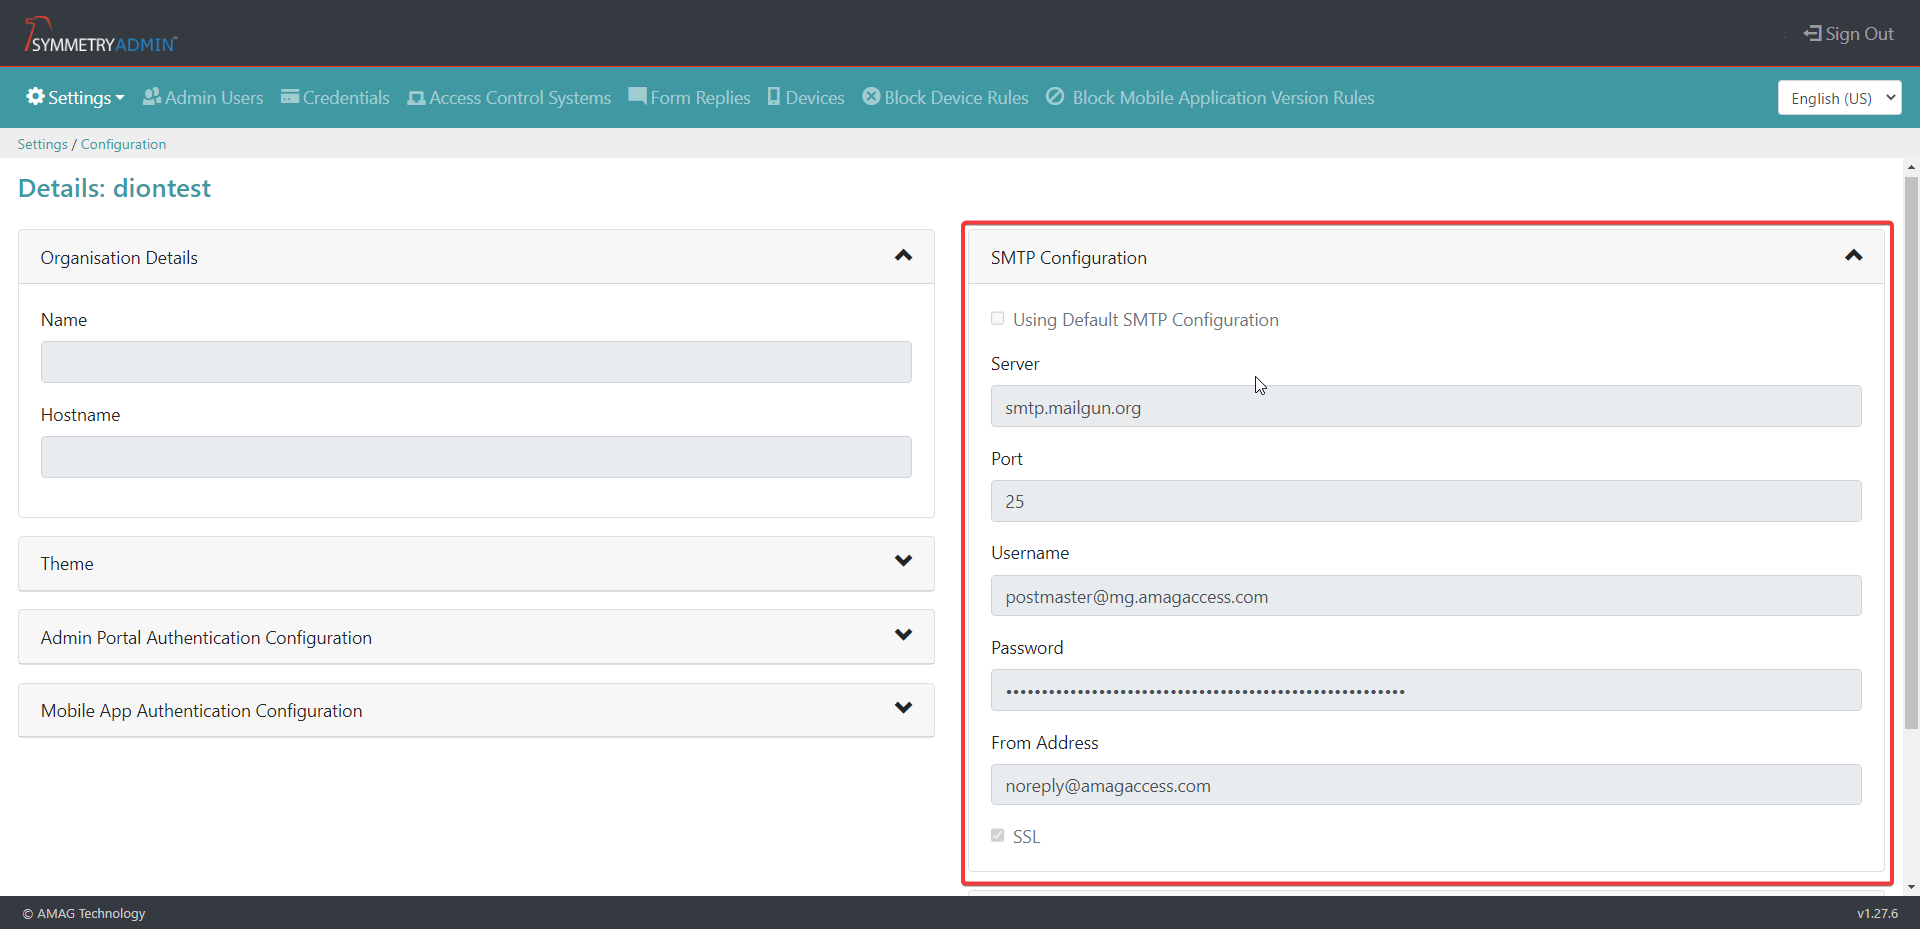Click the Block Mobile Application Version ban icon

[1055, 96]
